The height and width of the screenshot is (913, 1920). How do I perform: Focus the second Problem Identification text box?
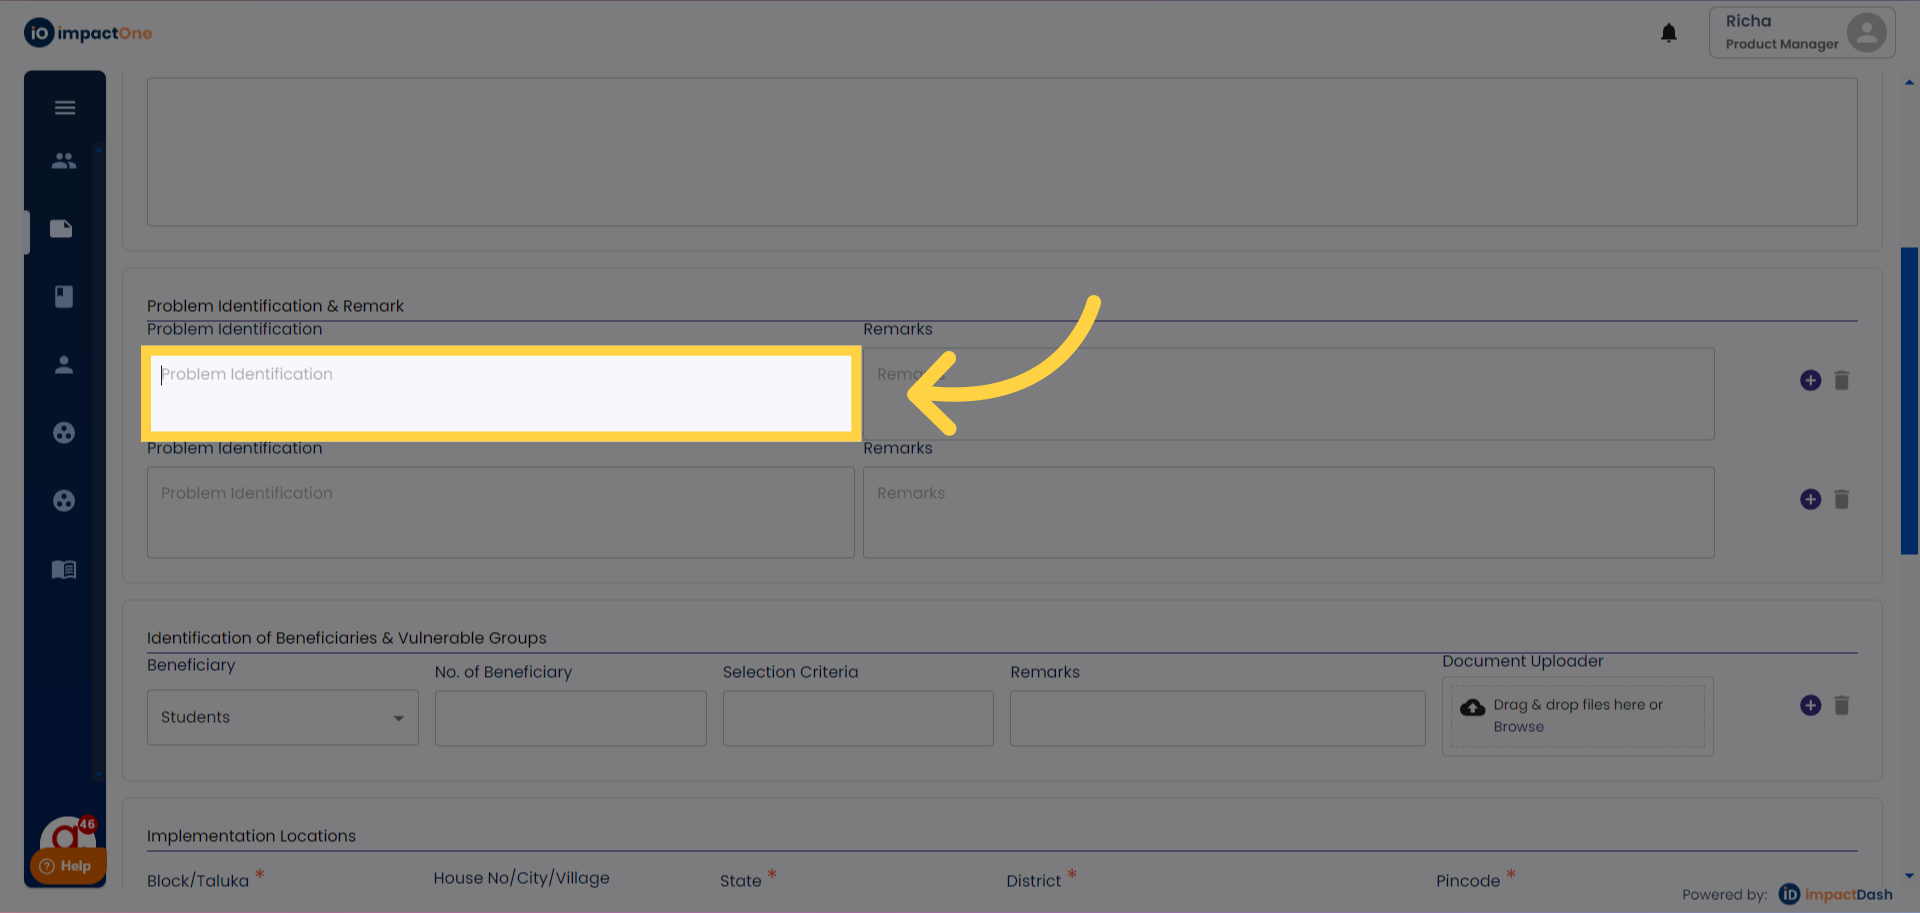[501, 513]
